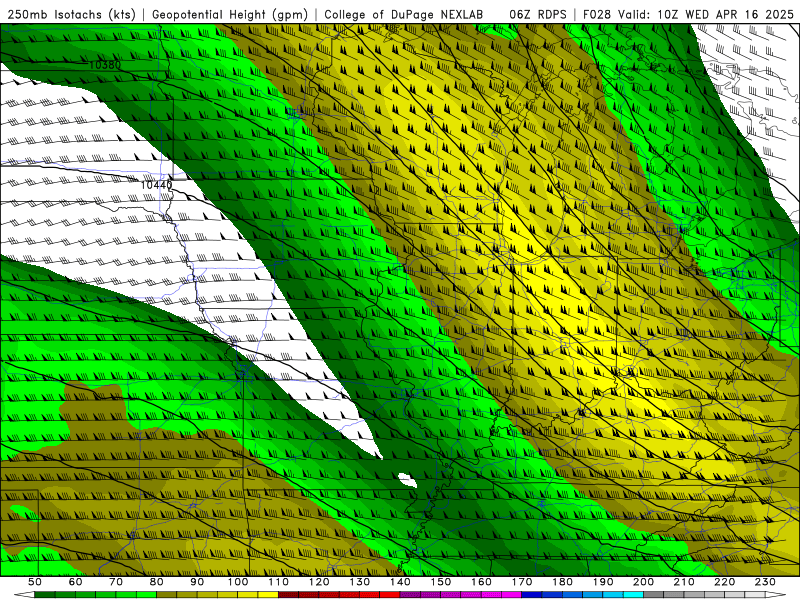The width and height of the screenshot is (800, 600).
Task: Click the 70 kt tick label on color scale
Action: point(116,582)
